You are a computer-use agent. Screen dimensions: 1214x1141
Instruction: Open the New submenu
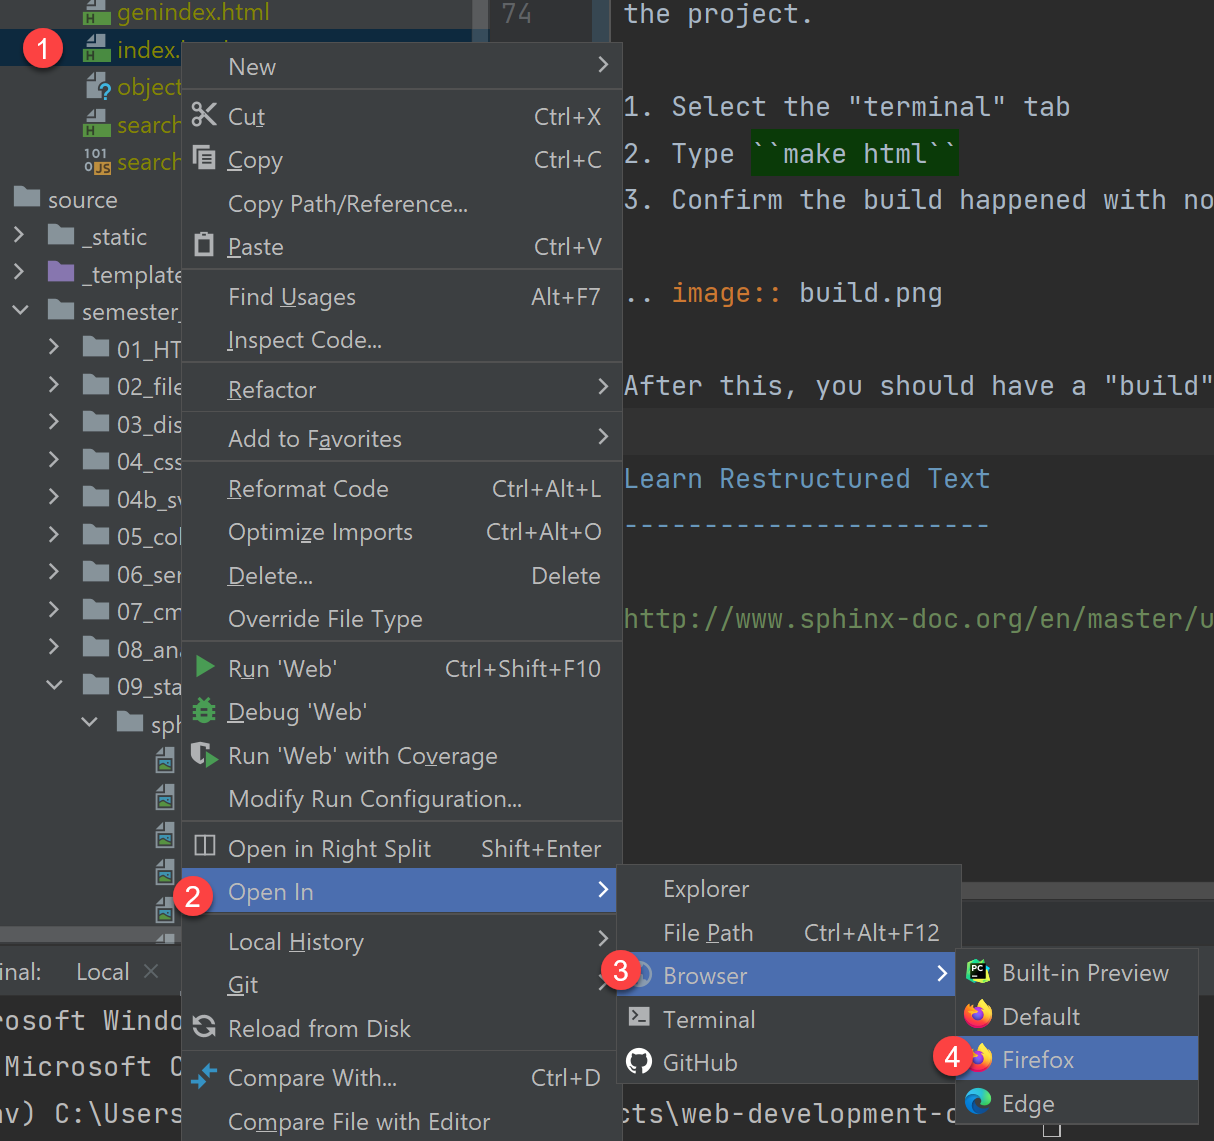(401, 66)
